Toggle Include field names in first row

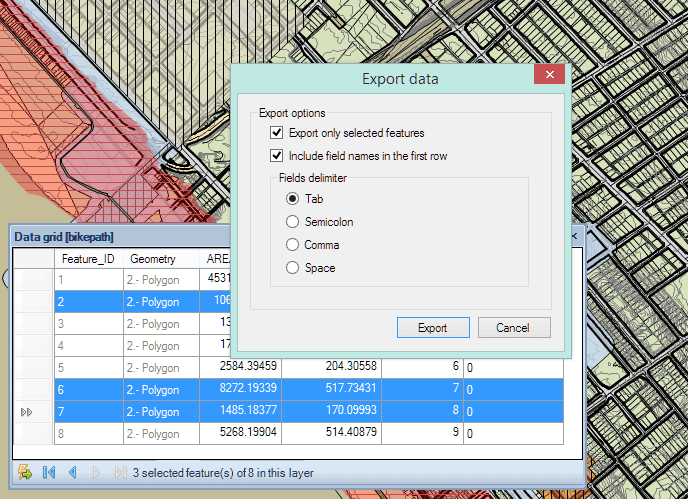pos(277,156)
